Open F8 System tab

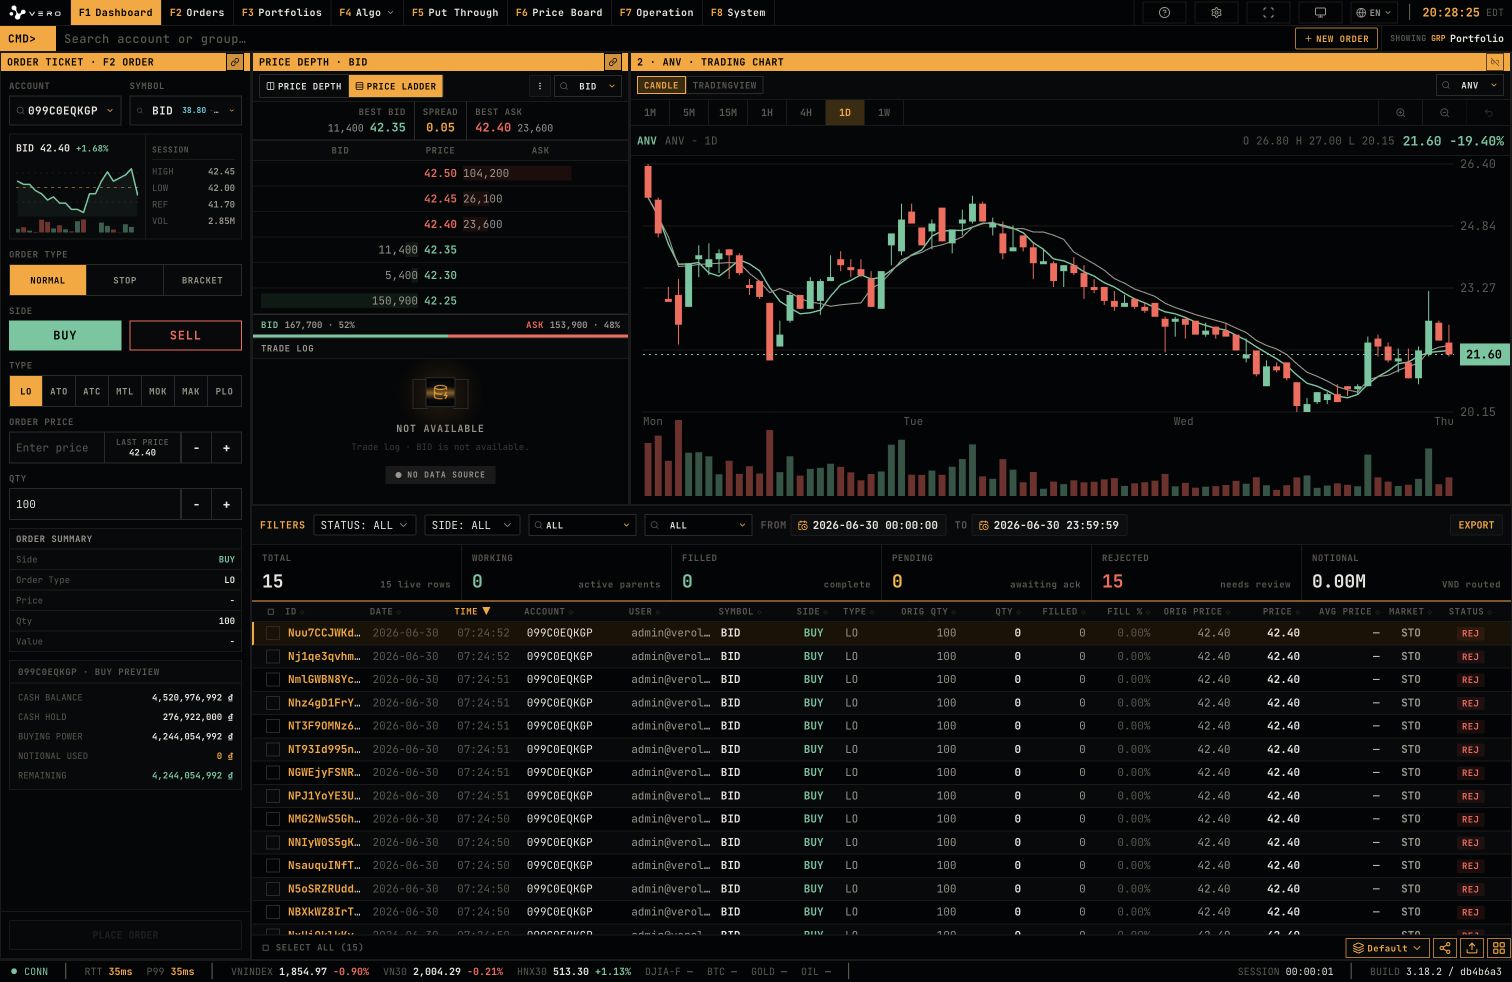tap(738, 13)
